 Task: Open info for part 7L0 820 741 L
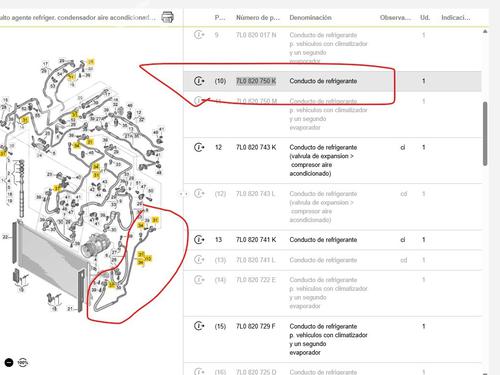tap(199, 259)
